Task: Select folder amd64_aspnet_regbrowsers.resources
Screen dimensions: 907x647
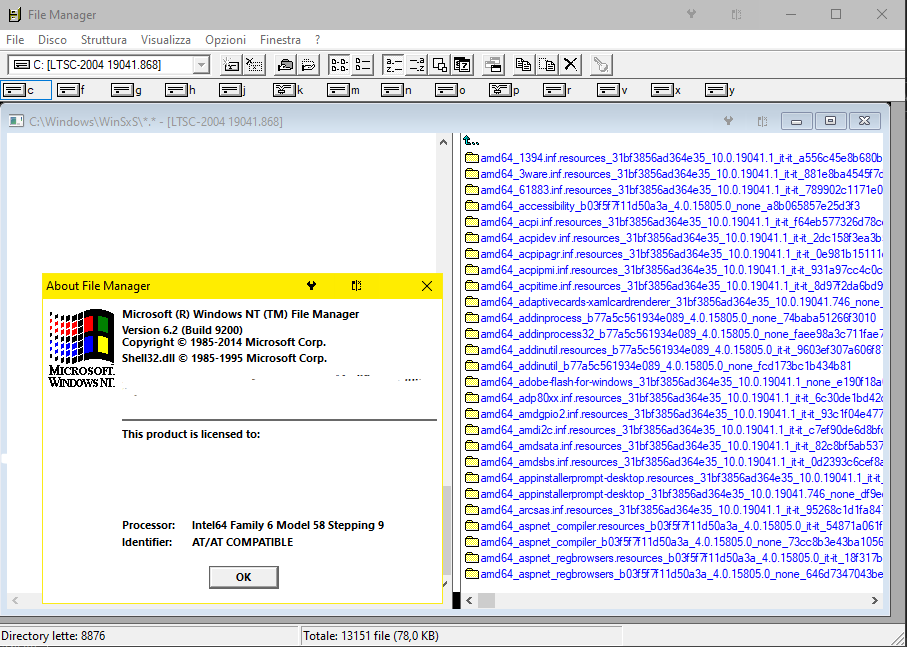Action: click(674, 558)
